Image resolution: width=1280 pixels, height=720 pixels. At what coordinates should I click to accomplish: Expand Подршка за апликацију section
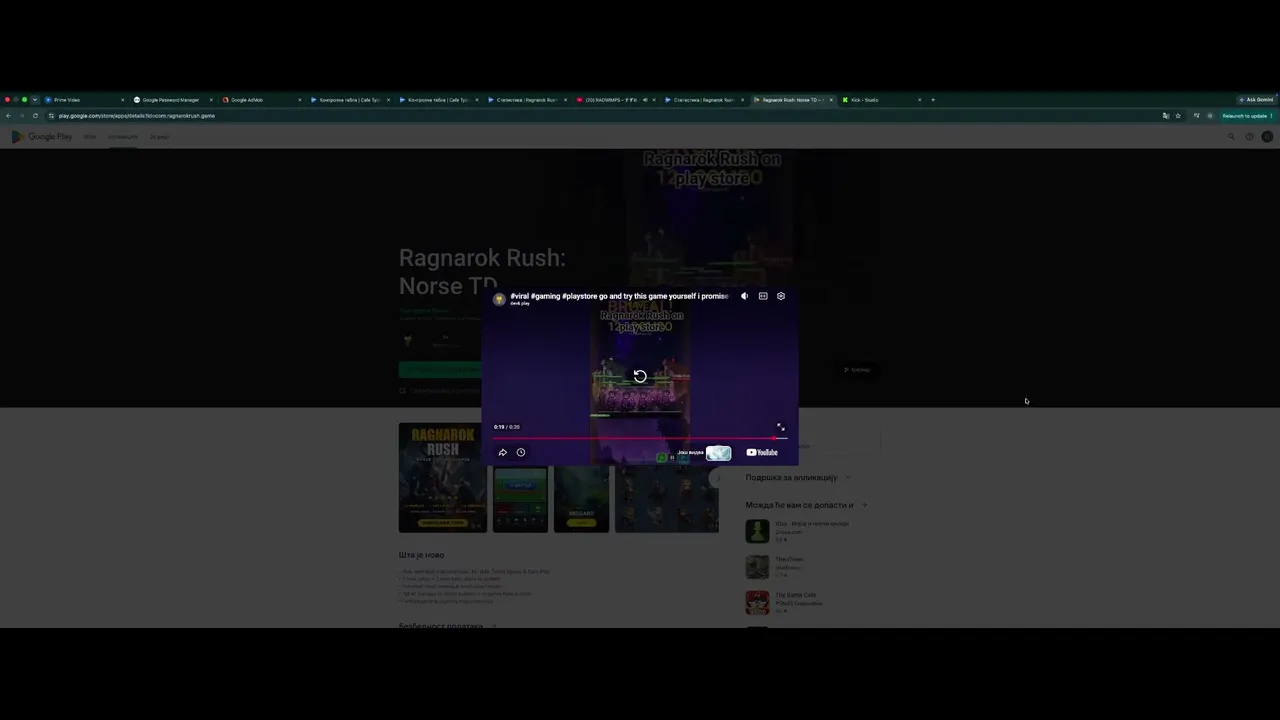tap(848, 478)
